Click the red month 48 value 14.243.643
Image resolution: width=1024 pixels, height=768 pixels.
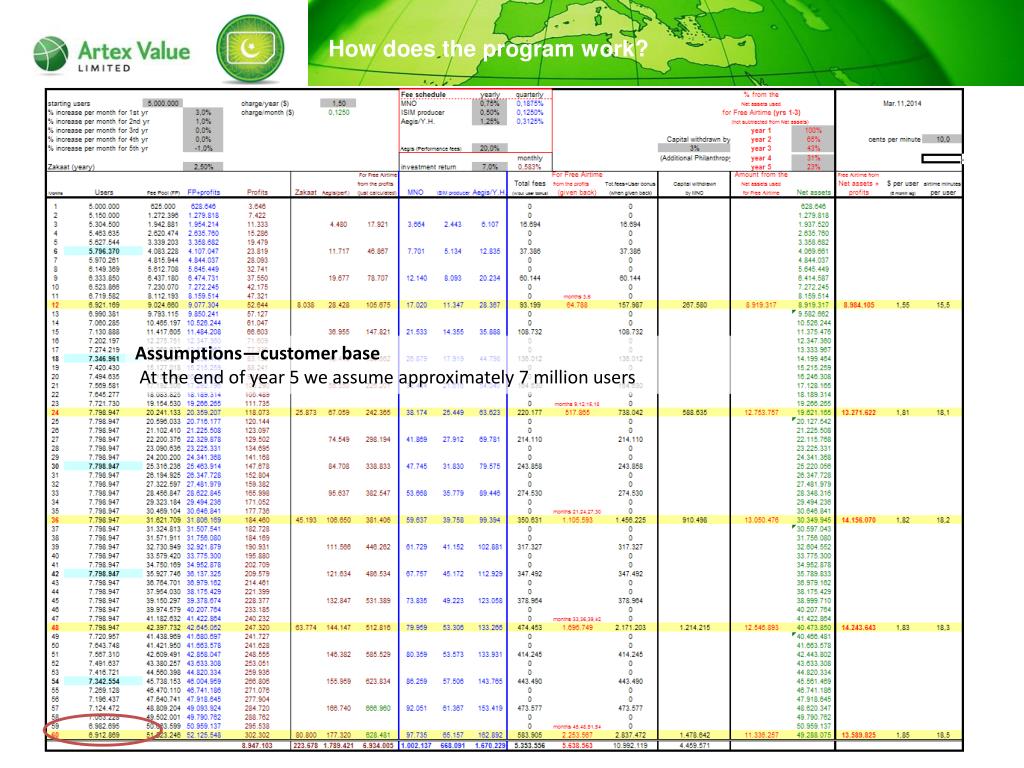(x=859, y=628)
